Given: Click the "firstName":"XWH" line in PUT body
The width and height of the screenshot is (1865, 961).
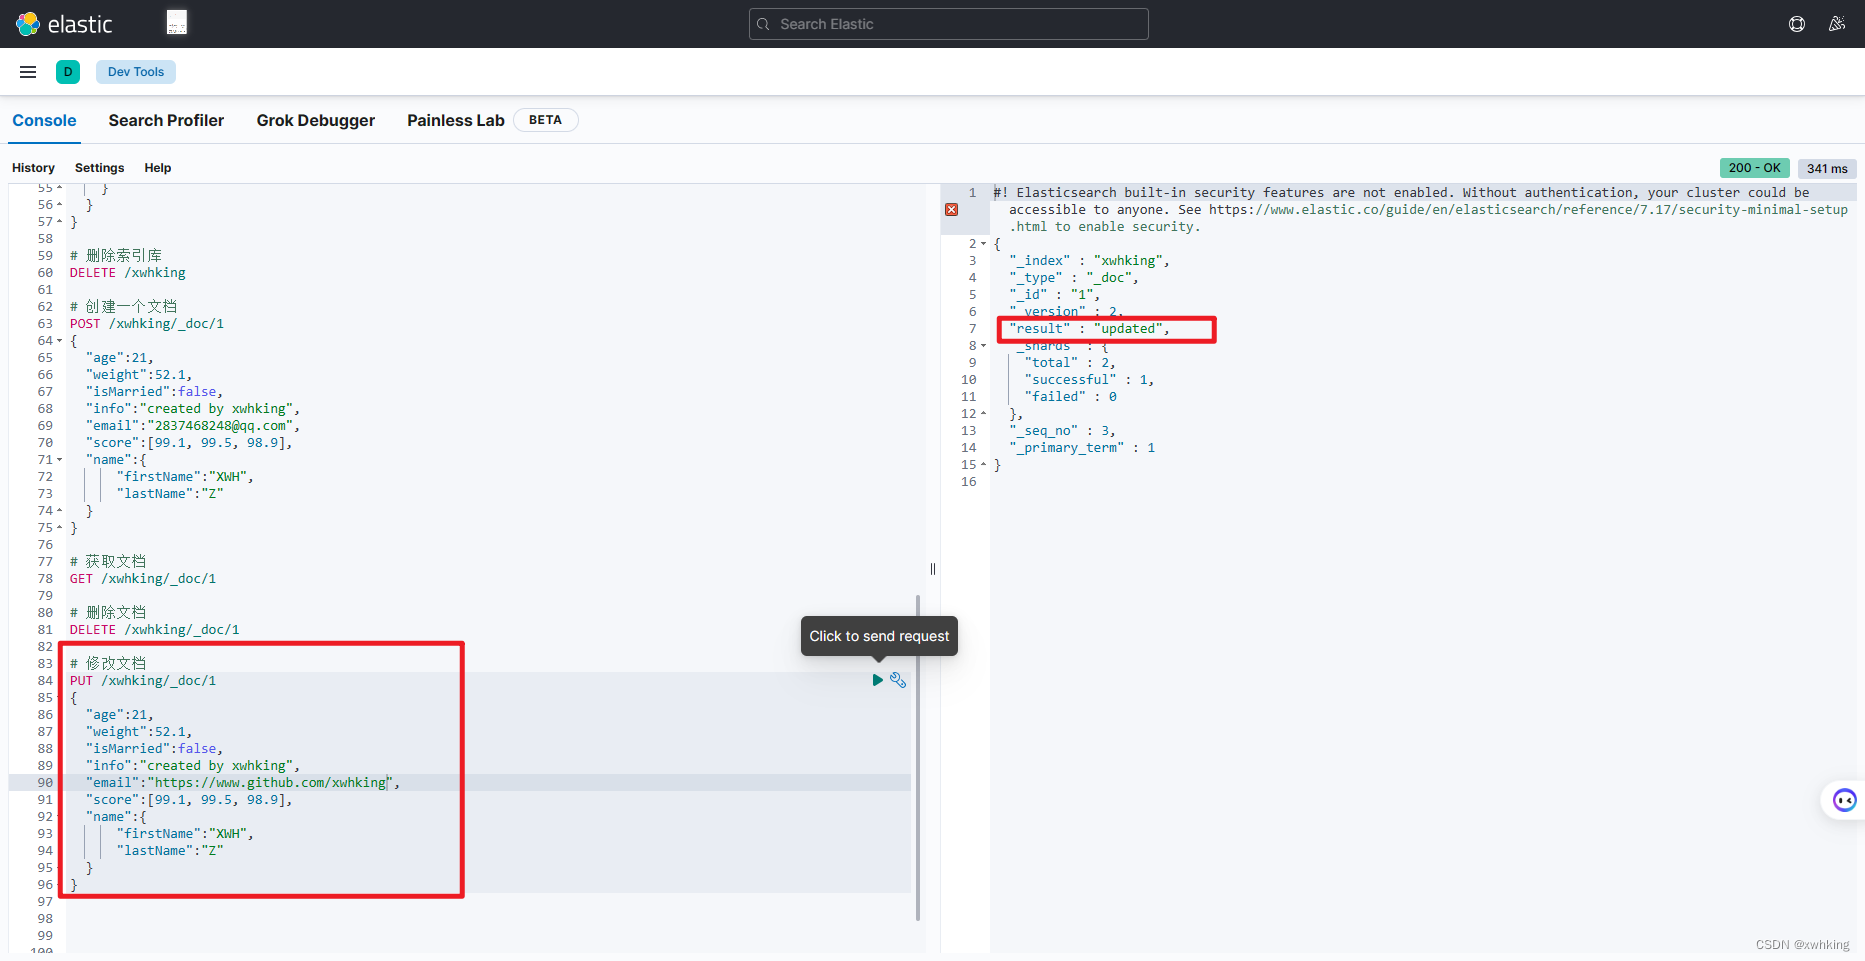Looking at the screenshot, I should (x=185, y=834).
